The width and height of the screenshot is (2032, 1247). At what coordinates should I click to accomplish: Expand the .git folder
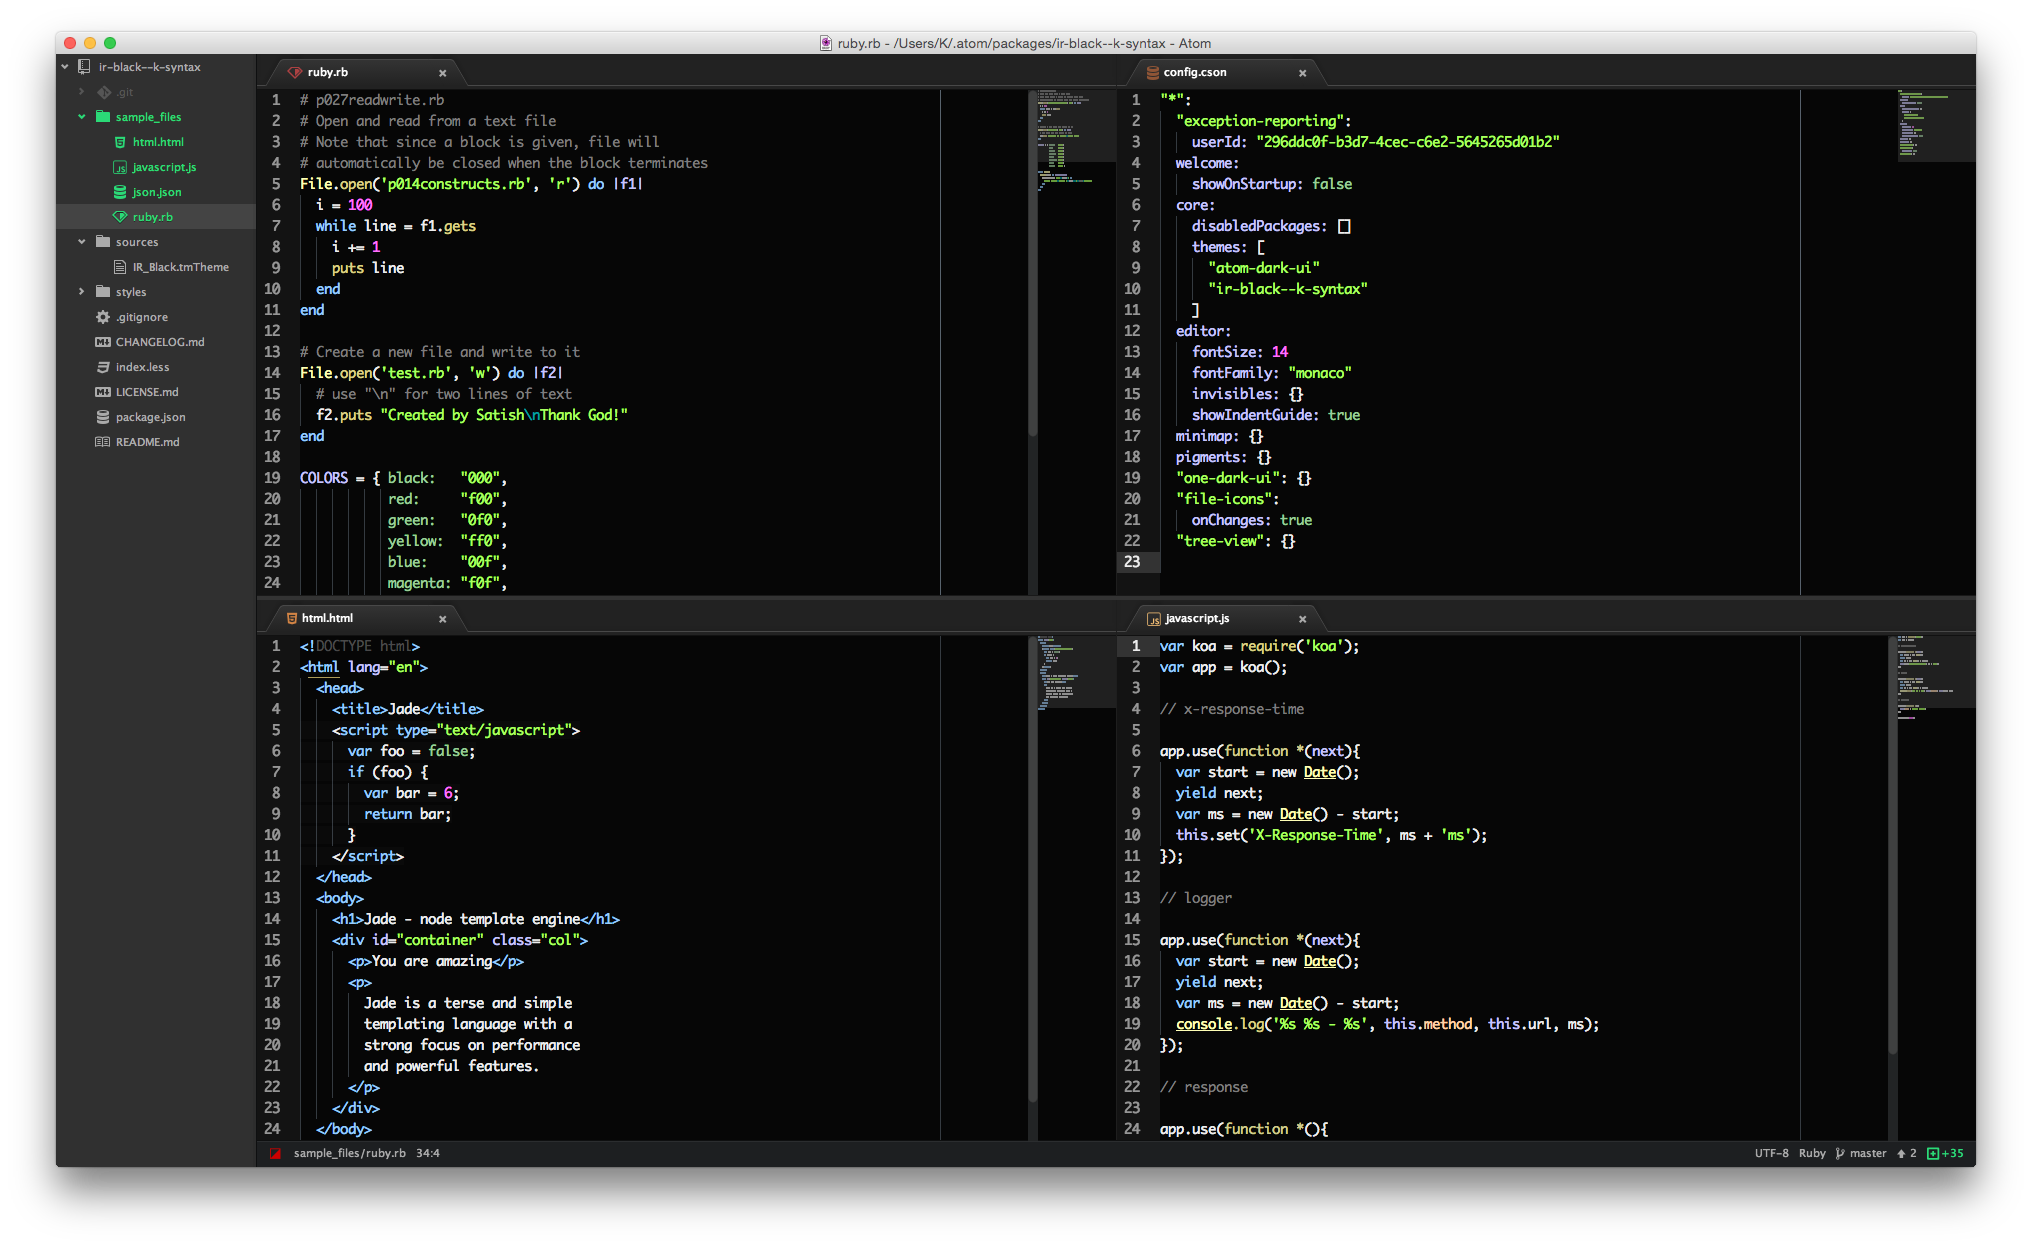82,92
